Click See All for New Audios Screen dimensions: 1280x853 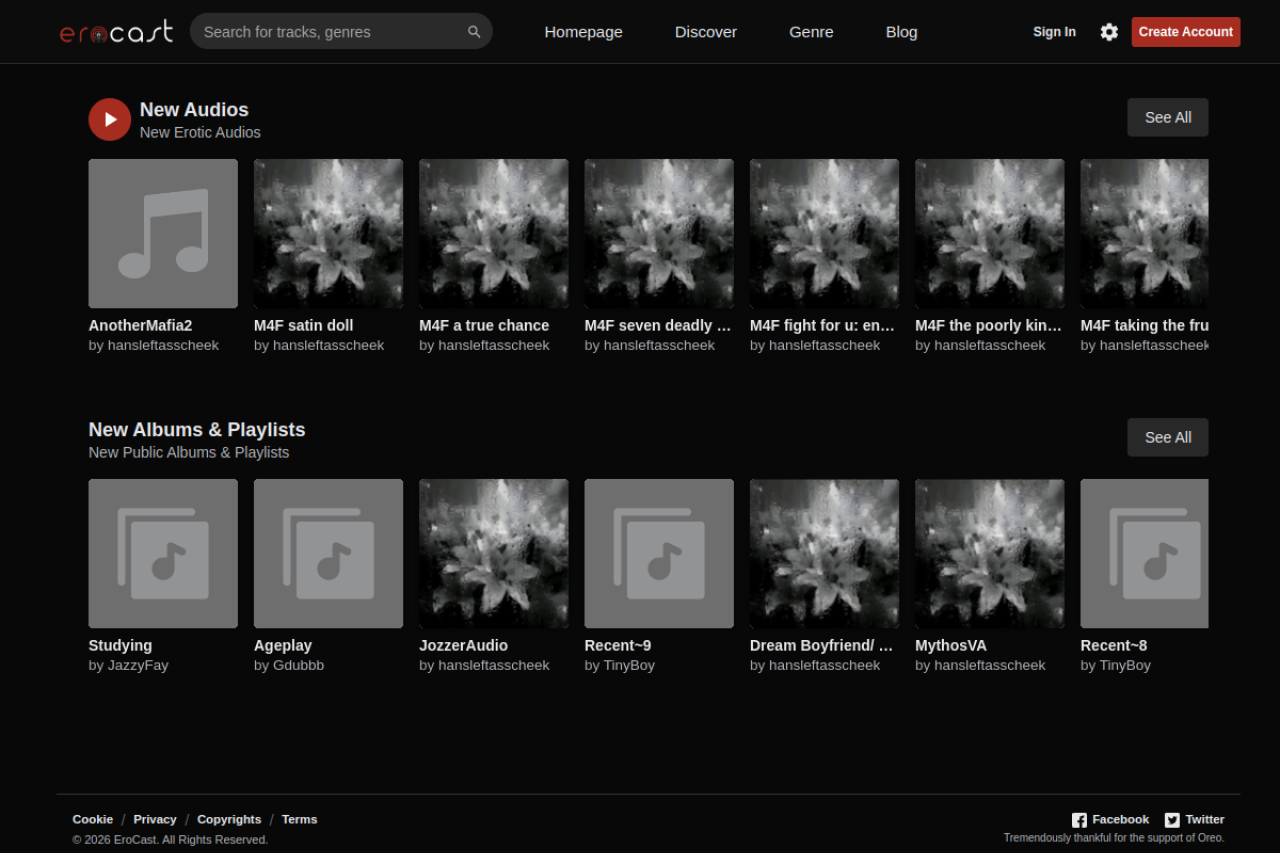pos(1167,117)
